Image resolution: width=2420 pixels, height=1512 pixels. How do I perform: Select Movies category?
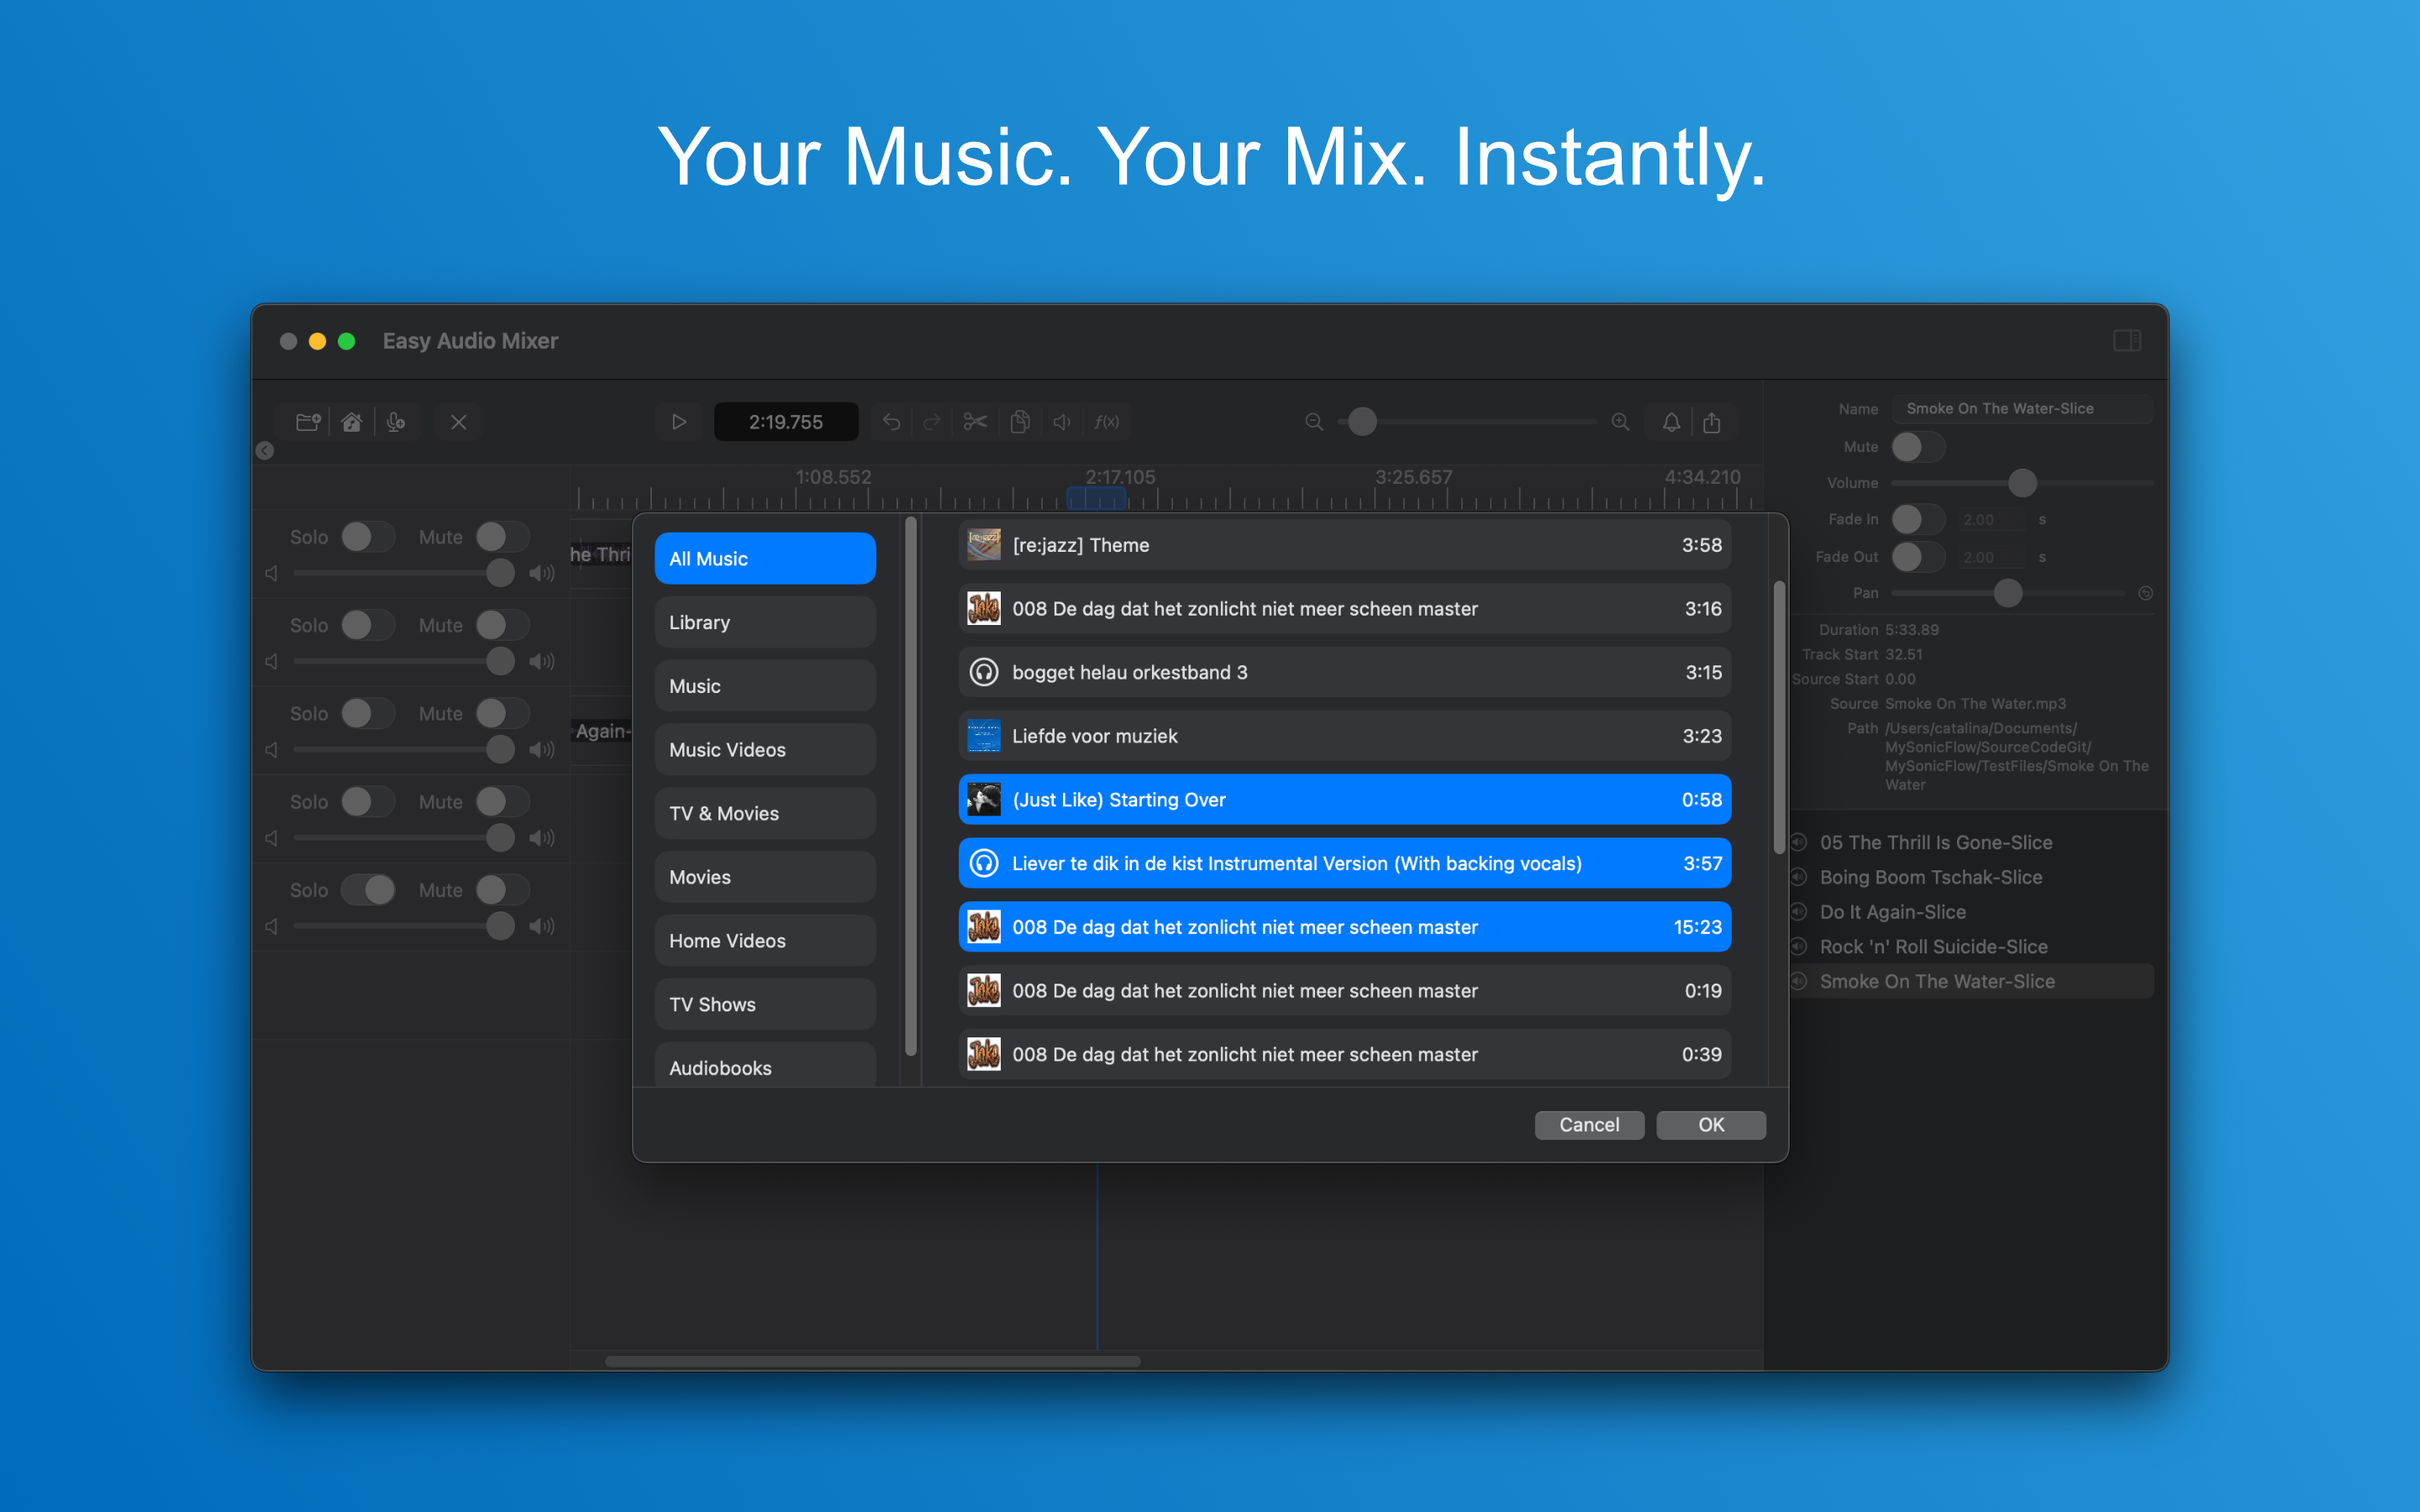click(x=765, y=877)
